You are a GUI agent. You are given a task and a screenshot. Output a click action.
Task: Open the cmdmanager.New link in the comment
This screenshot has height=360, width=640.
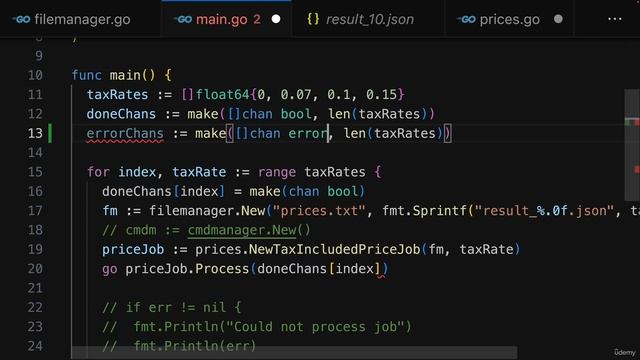click(242, 230)
